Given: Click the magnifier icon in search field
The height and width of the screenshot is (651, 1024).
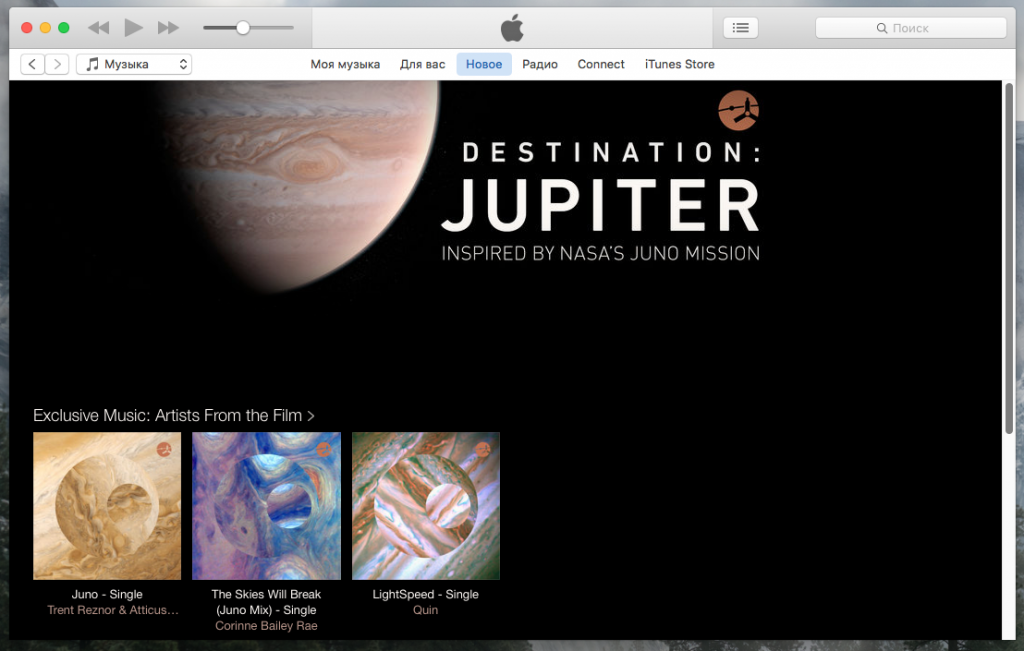Looking at the screenshot, I should pos(882,28).
